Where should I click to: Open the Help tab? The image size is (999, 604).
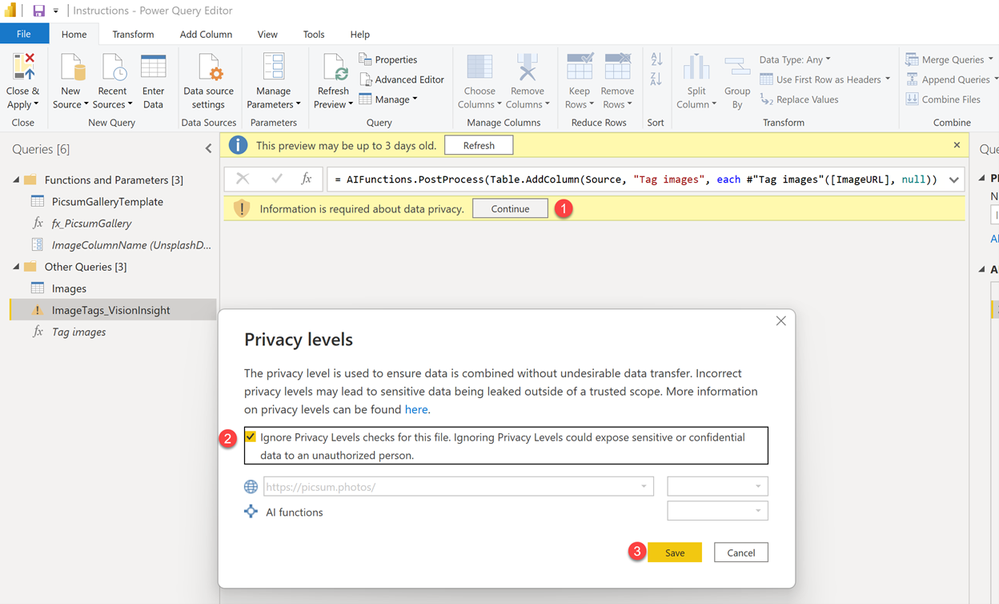tap(360, 34)
